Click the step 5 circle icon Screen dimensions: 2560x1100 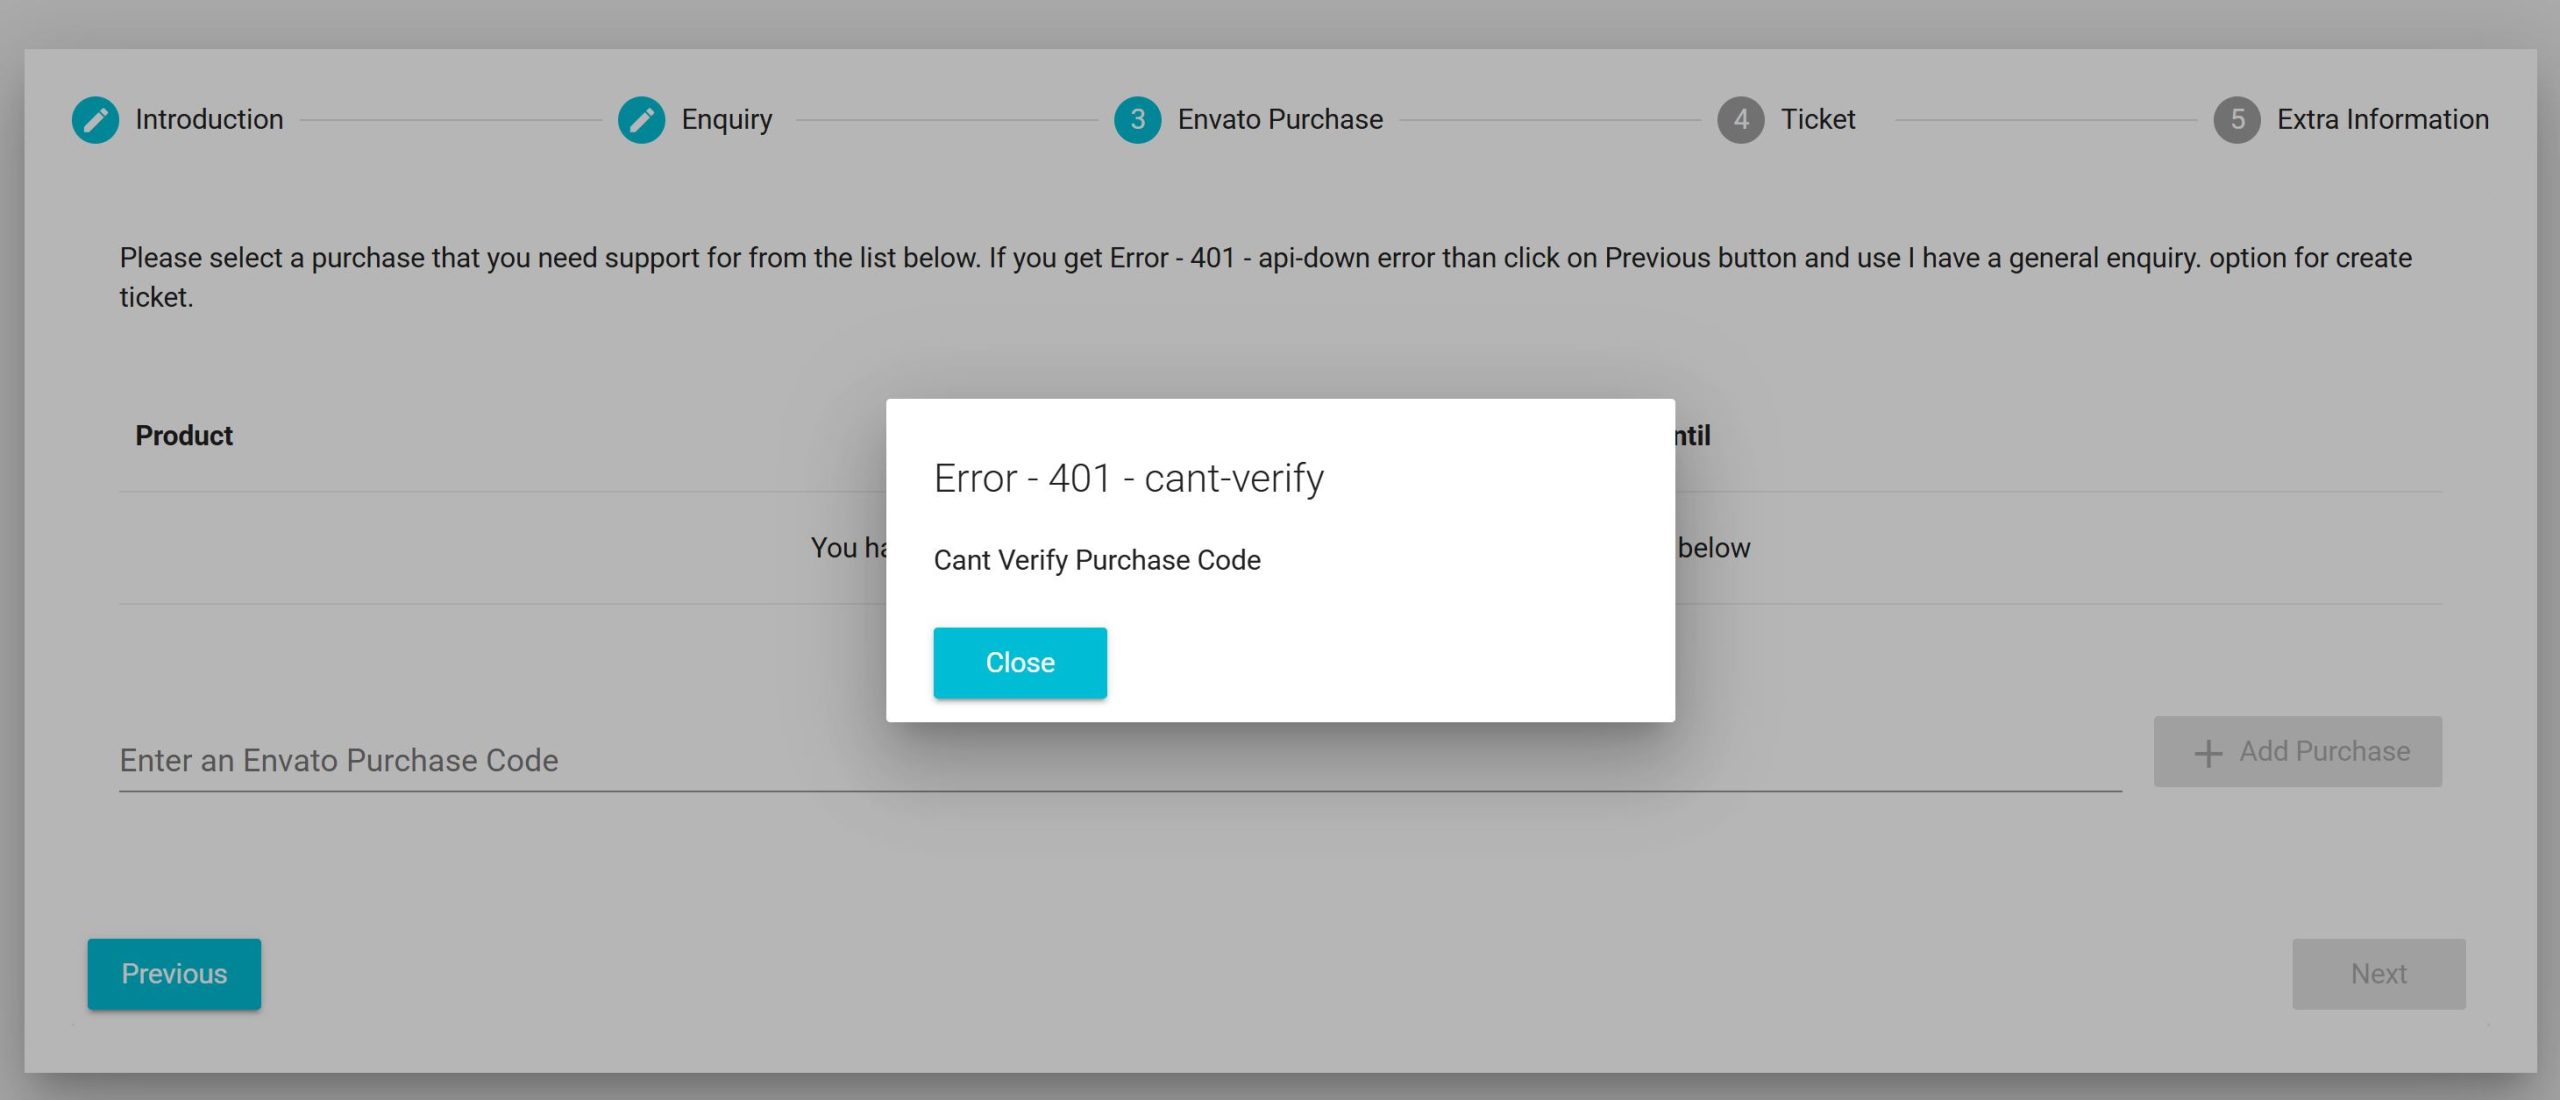[2237, 120]
